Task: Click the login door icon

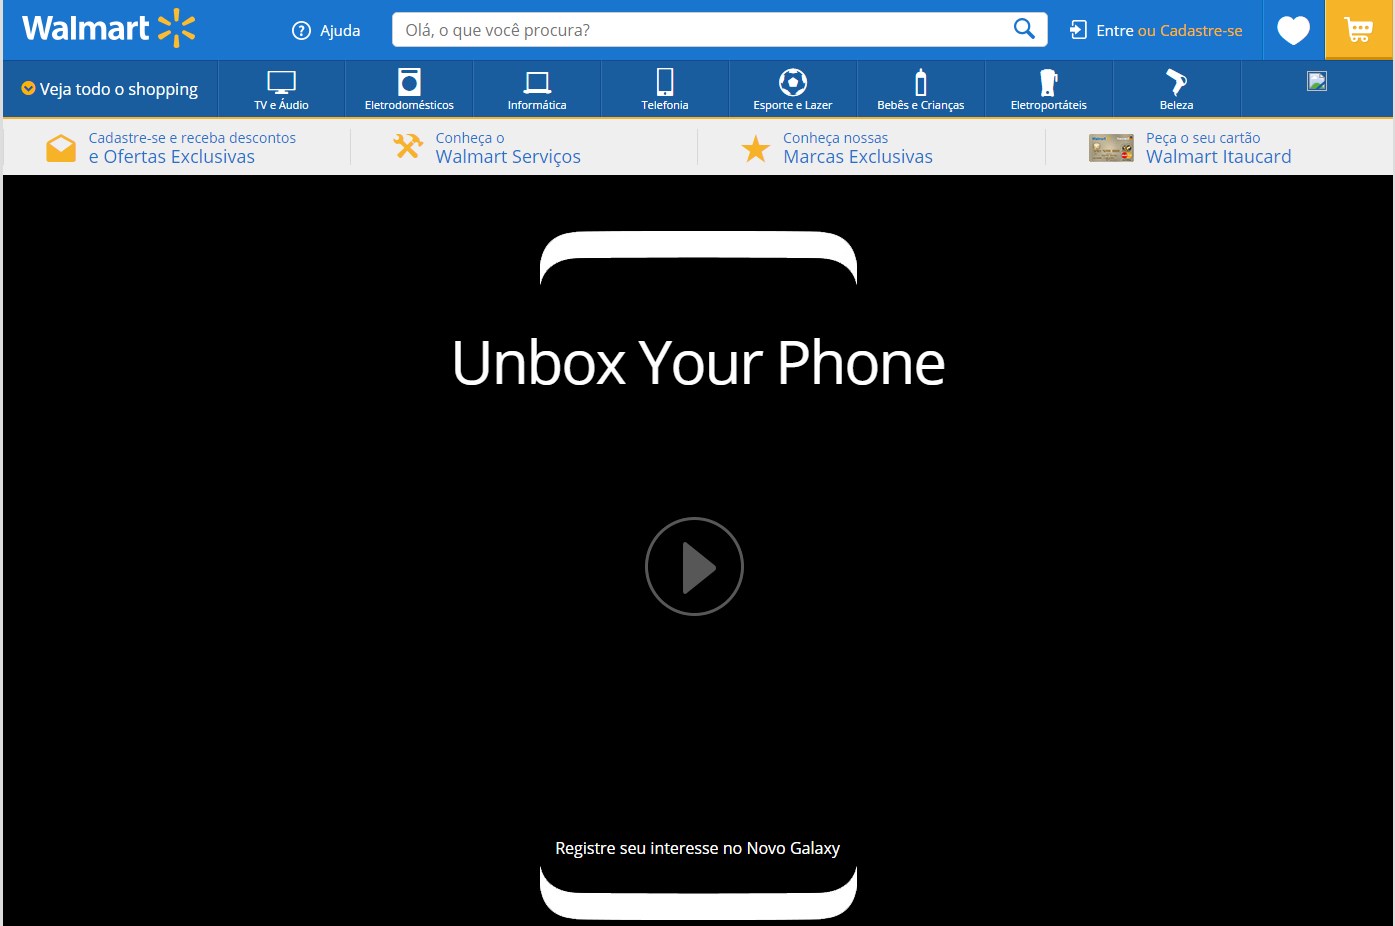Action: 1078,30
